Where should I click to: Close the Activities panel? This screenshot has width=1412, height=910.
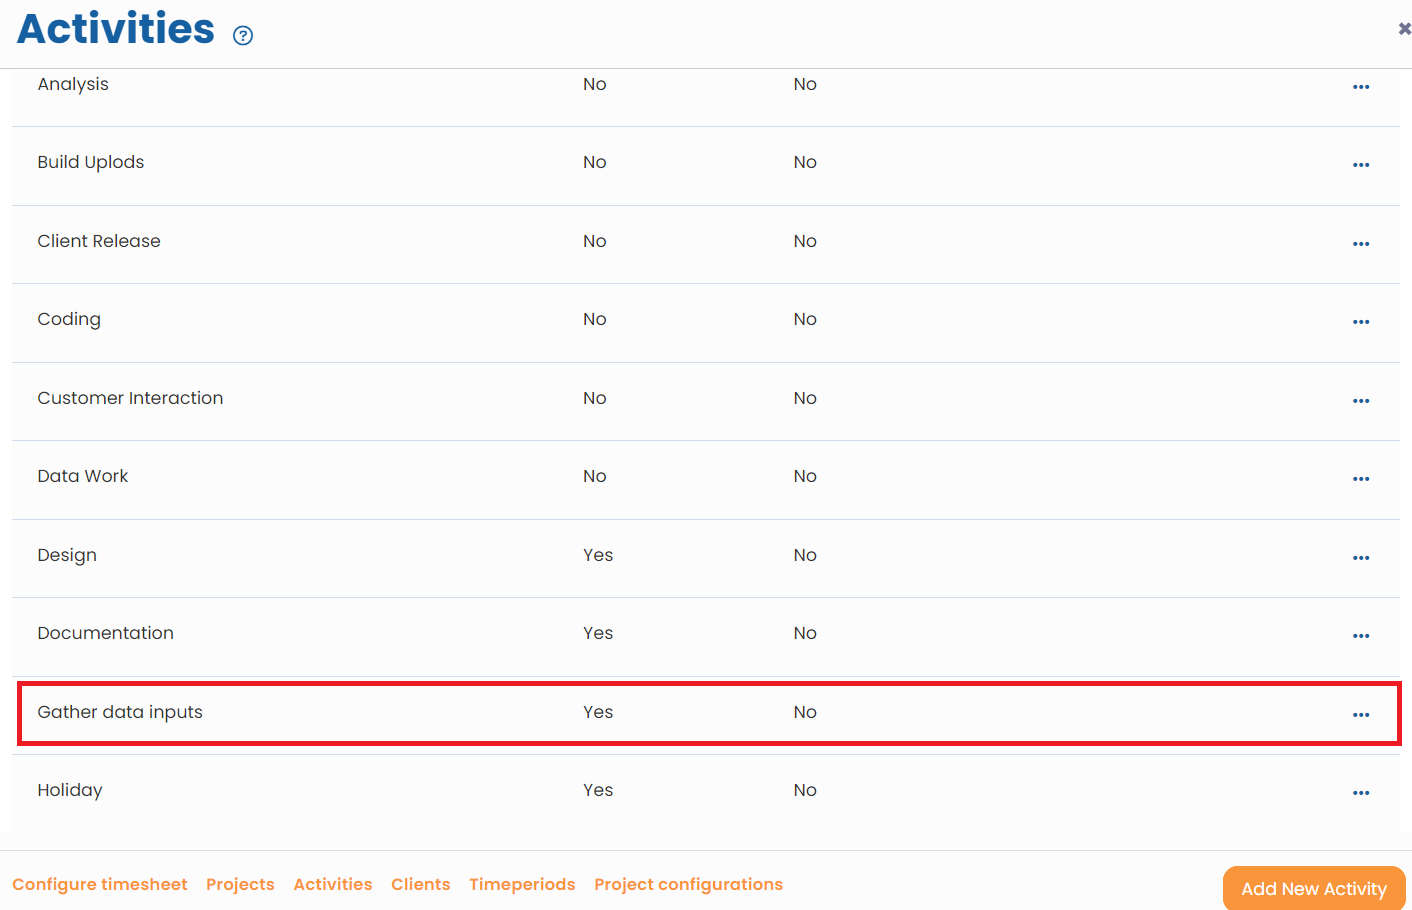1404,29
